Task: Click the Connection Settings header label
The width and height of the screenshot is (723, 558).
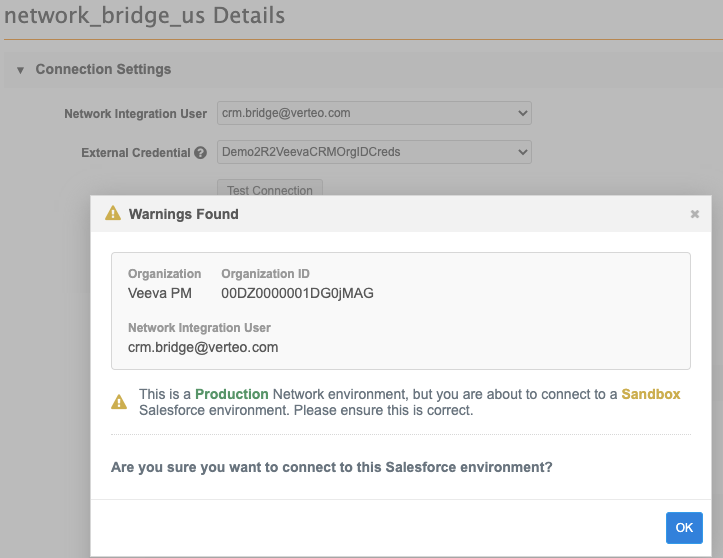Action: pos(103,69)
